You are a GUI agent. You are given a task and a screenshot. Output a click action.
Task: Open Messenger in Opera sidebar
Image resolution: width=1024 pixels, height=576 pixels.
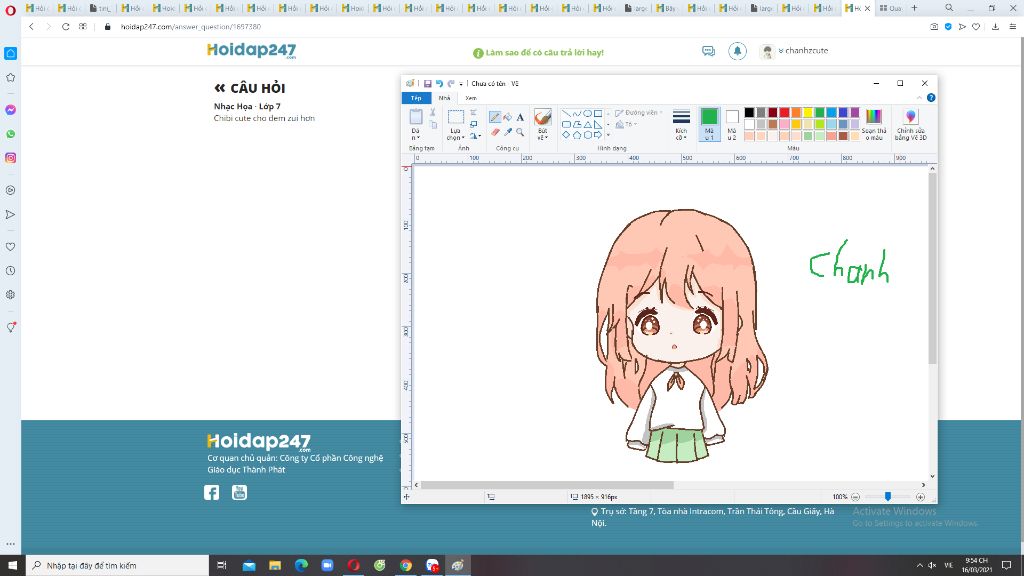tap(10, 110)
